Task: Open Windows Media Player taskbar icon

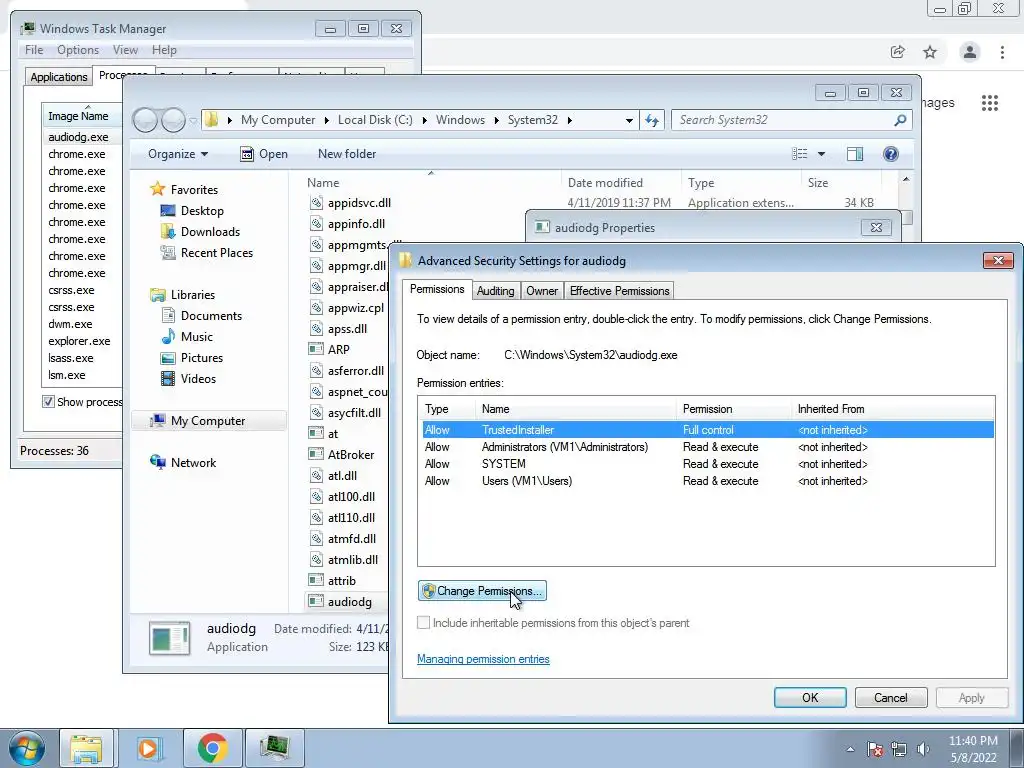Action: (149, 748)
